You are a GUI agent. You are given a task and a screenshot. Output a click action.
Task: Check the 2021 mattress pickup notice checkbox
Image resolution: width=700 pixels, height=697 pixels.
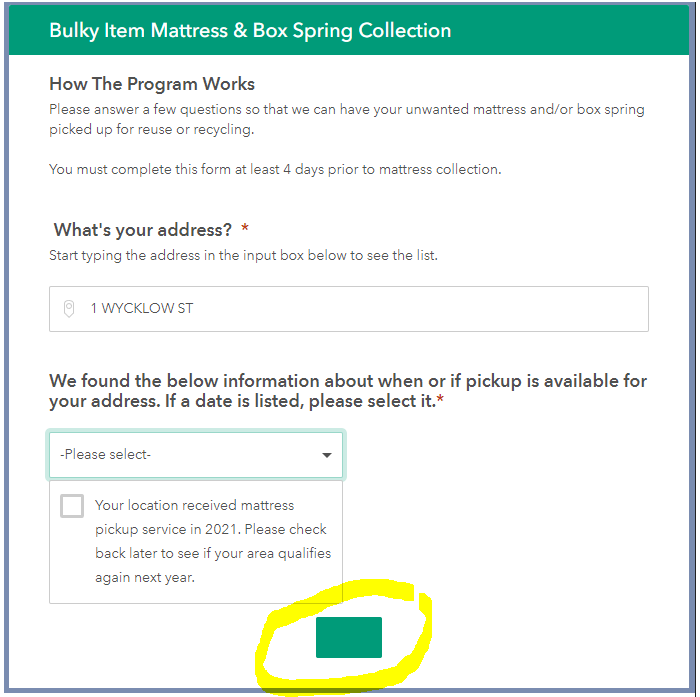tap(72, 506)
